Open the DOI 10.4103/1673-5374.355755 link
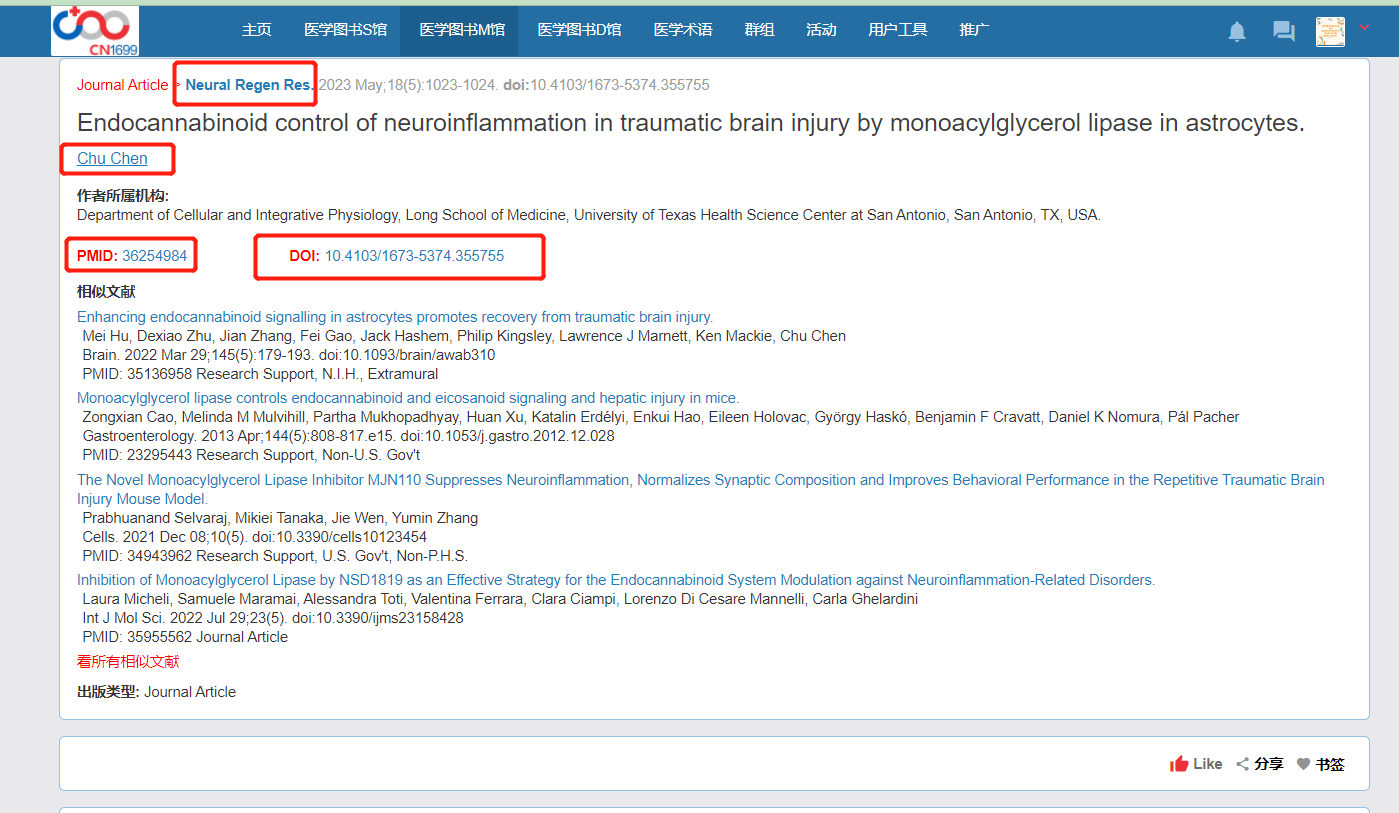This screenshot has width=1399, height=813. (x=414, y=256)
